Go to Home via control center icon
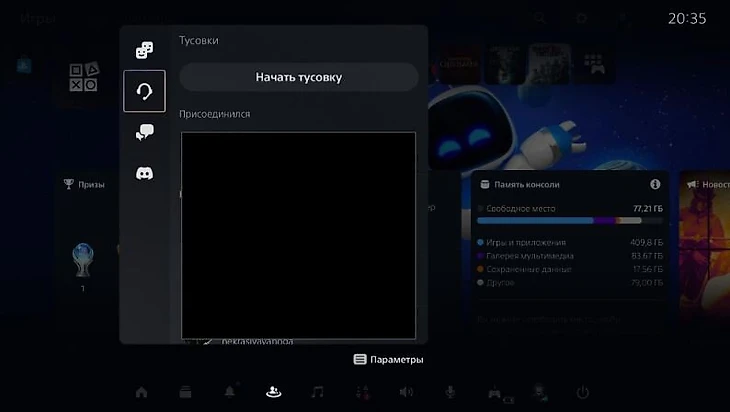The width and height of the screenshot is (730, 412). click(141, 392)
